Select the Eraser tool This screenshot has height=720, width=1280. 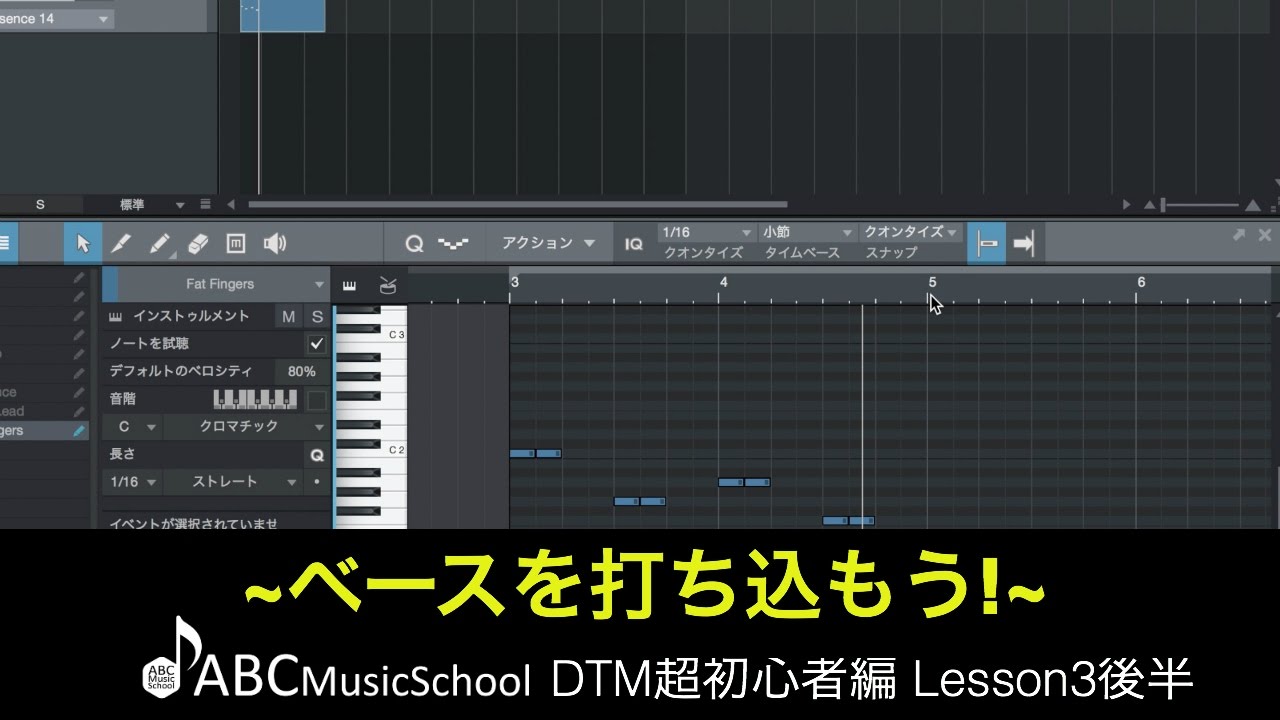[x=198, y=243]
